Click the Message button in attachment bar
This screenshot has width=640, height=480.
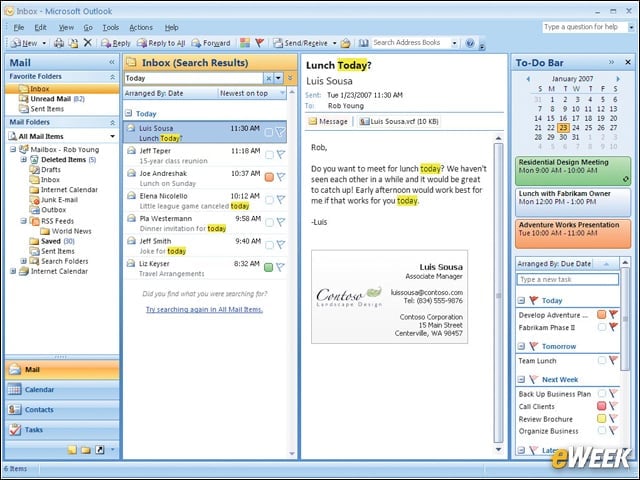pos(329,121)
